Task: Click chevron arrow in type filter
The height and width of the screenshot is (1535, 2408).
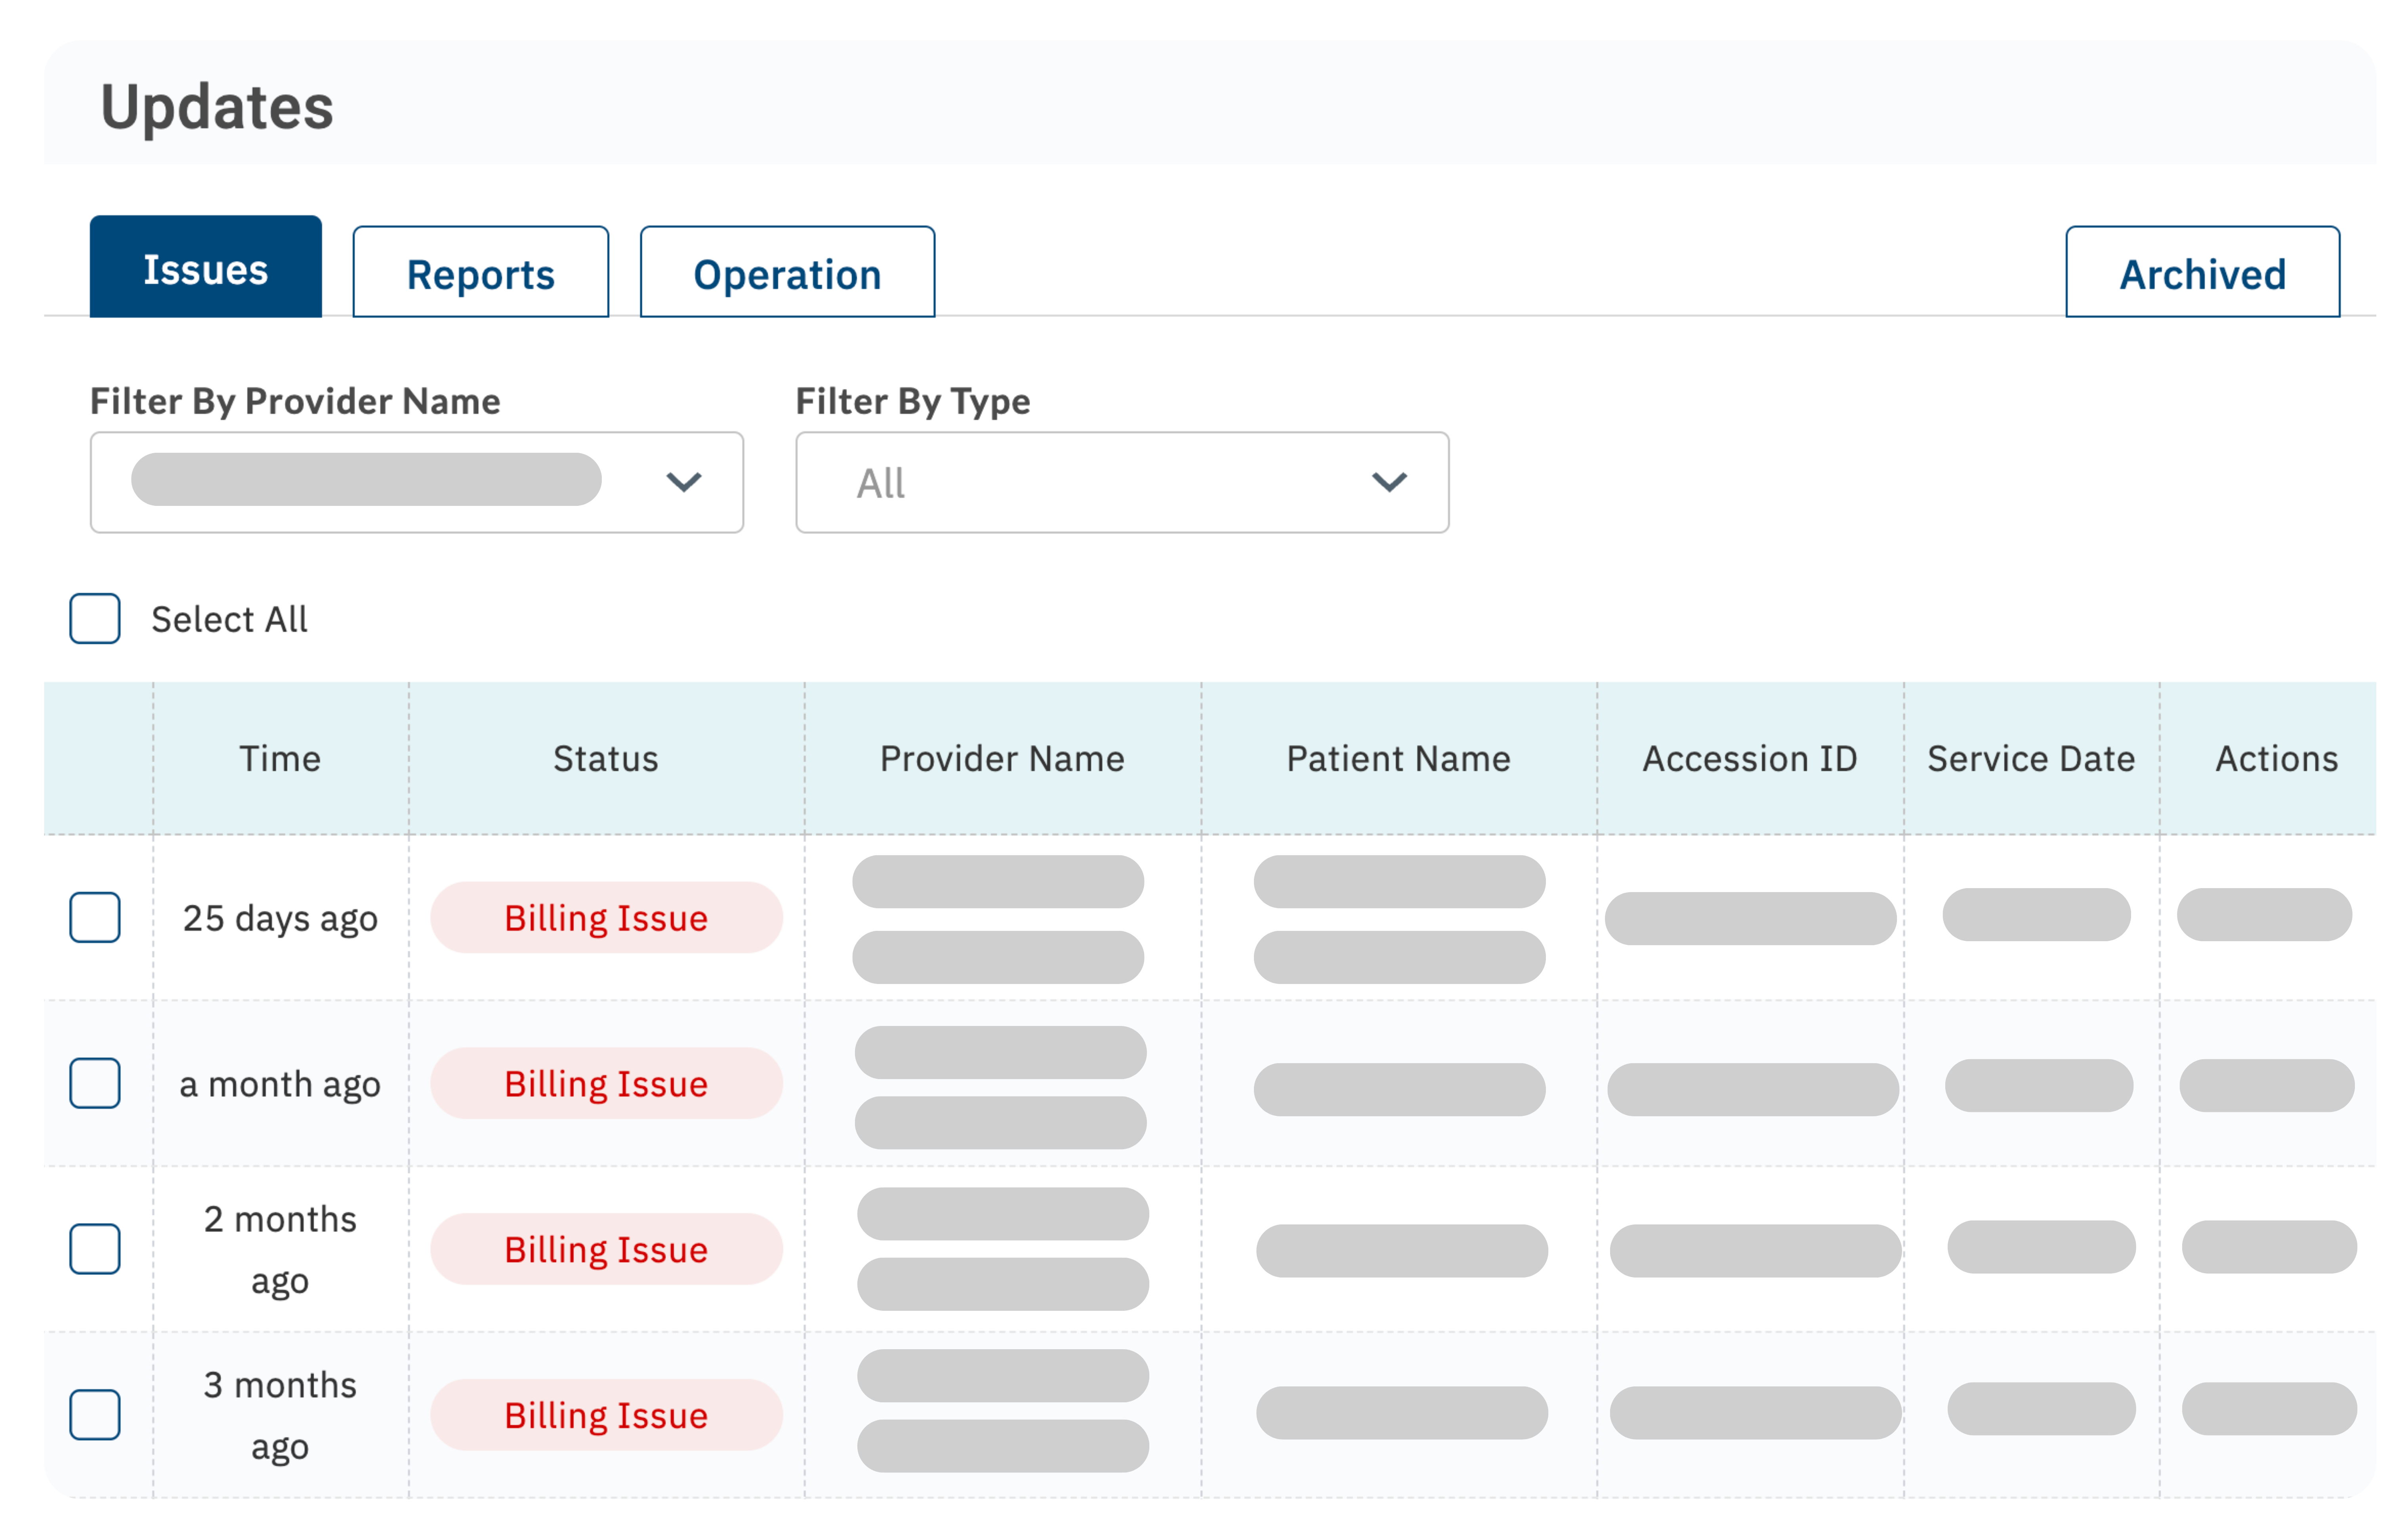Action: click(x=1389, y=482)
